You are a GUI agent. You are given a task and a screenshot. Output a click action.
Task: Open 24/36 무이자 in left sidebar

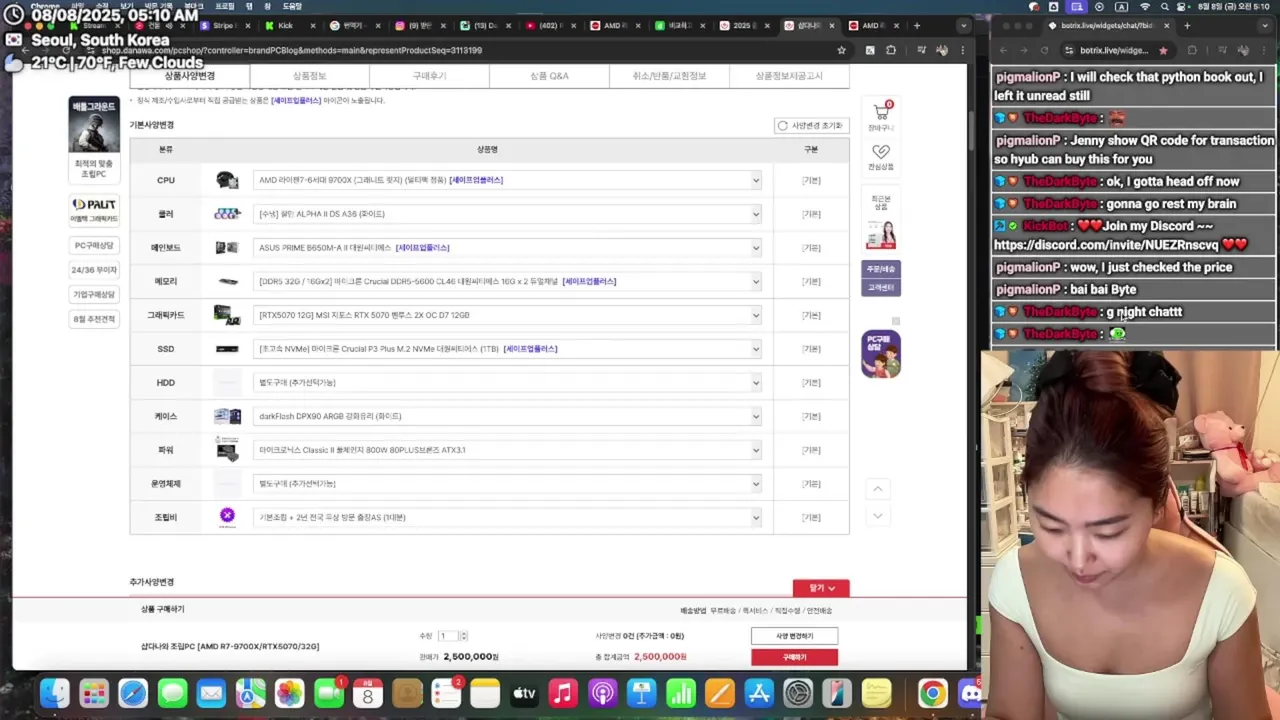94,270
